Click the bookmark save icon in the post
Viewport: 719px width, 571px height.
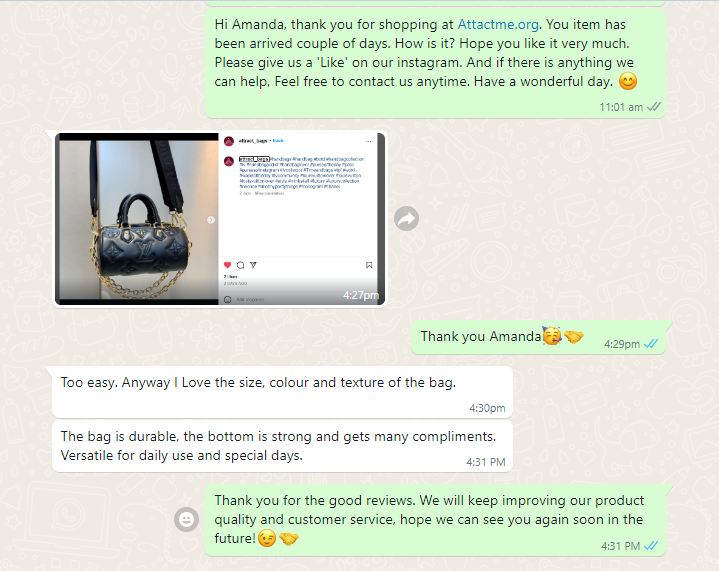(x=369, y=265)
